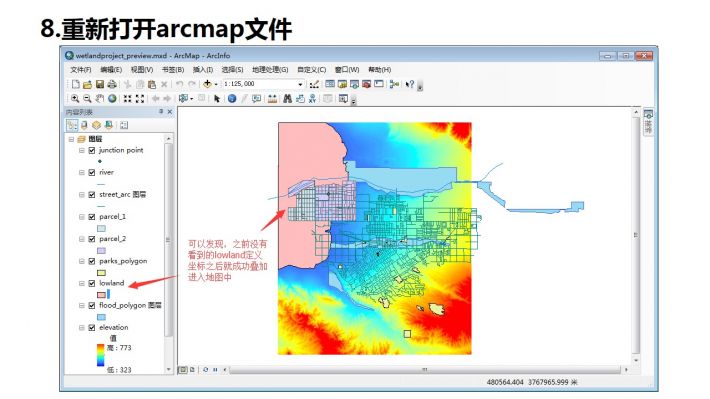Click the table of contents vertical scrollbar

(168, 254)
